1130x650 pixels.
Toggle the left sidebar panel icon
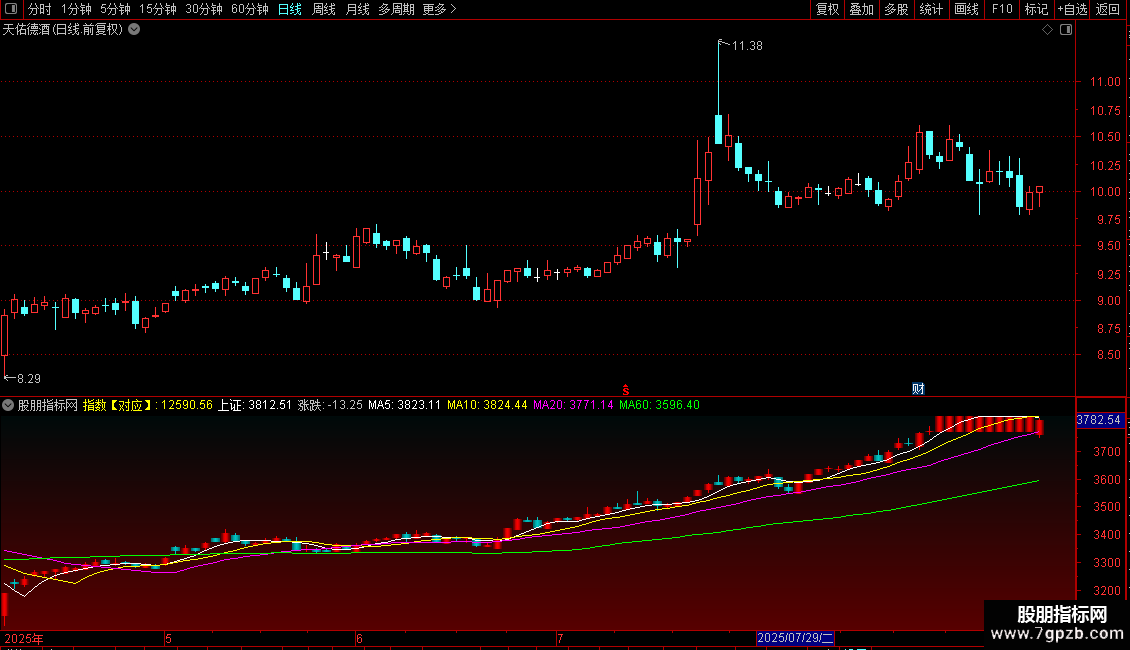tap(11, 9)
